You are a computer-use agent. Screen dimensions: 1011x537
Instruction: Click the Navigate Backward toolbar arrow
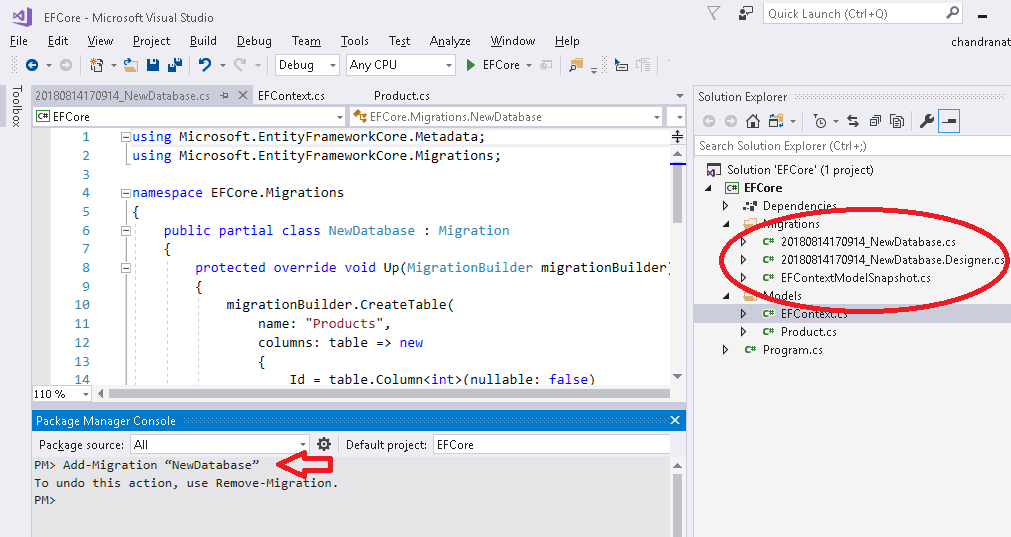[32, 64]
